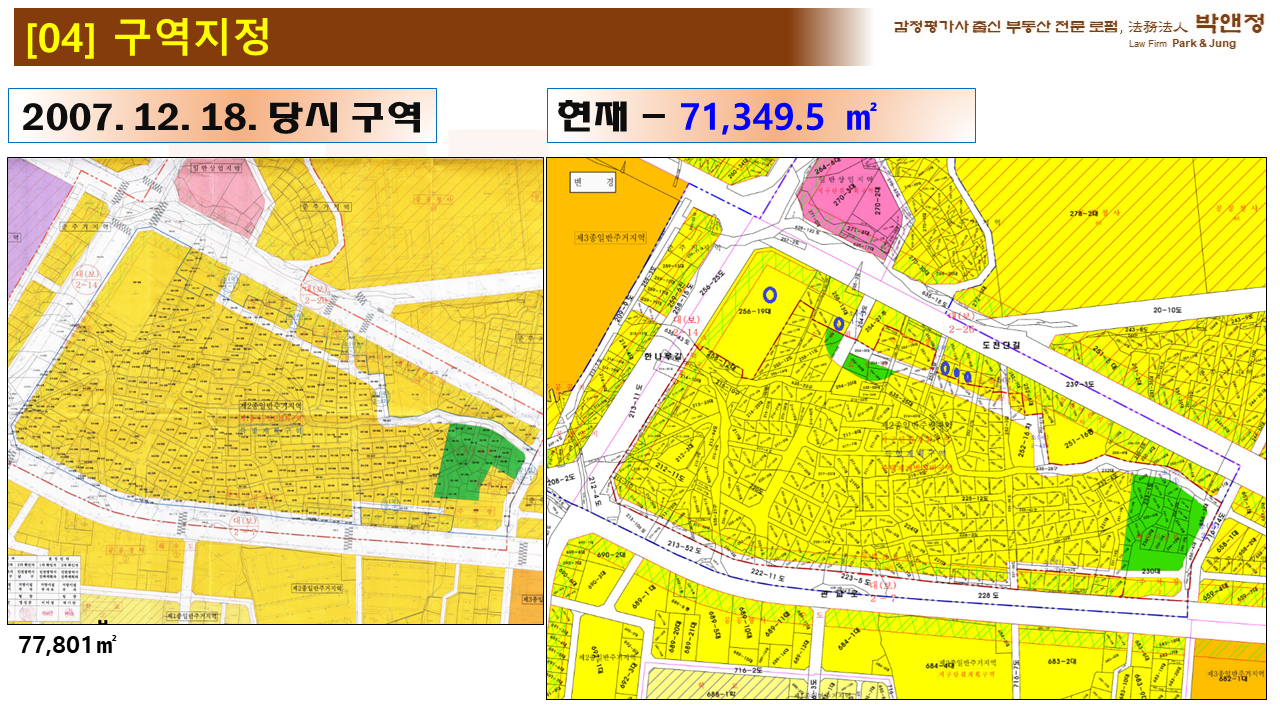Click the 239-3도 road label on current map

[x=1081, y=383]
